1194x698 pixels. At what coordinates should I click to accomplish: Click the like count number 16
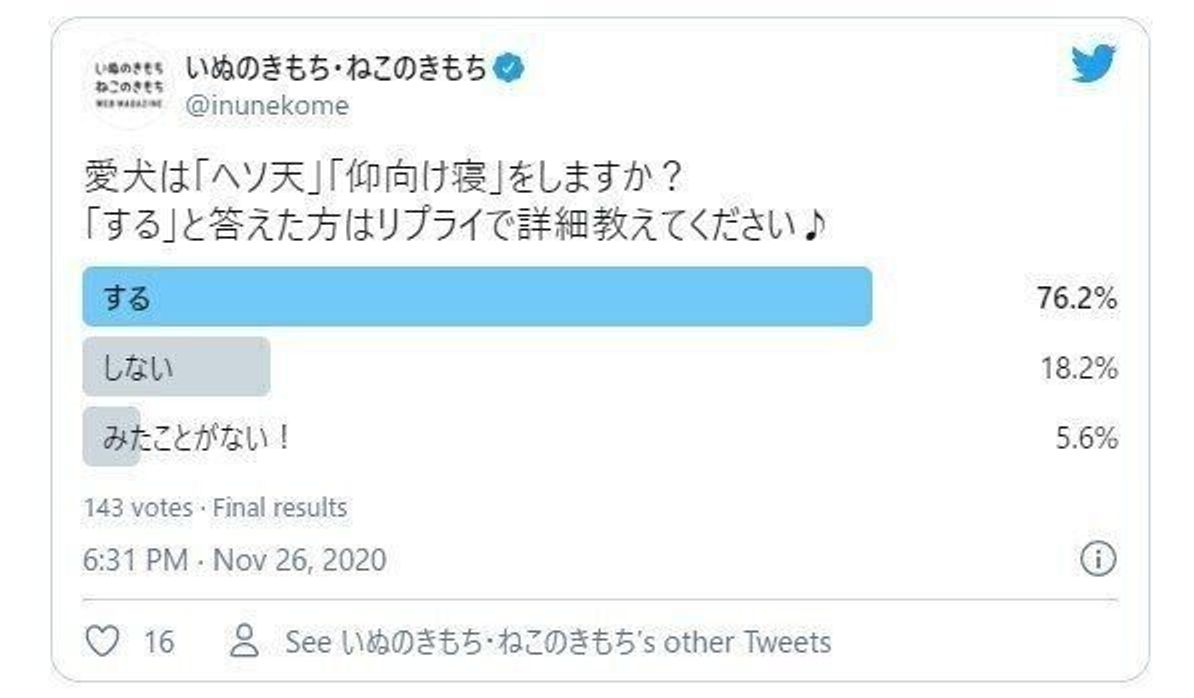[158, 641]
